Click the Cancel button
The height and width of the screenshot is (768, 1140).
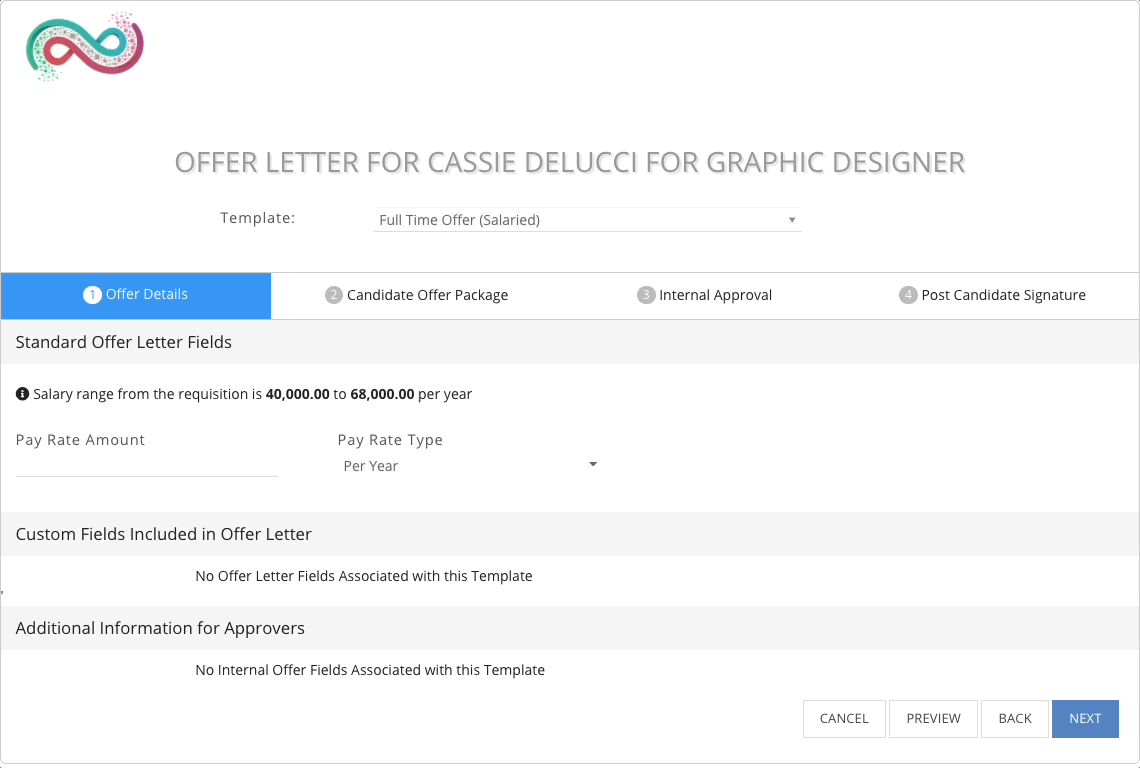coord(844,719)
